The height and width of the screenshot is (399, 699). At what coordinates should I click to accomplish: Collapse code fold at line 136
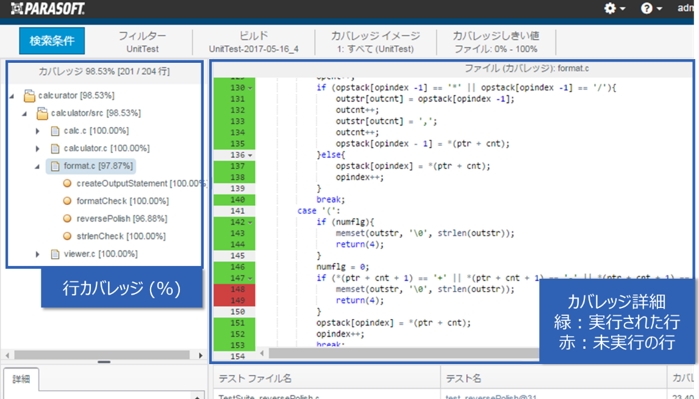tap(250, 155)
